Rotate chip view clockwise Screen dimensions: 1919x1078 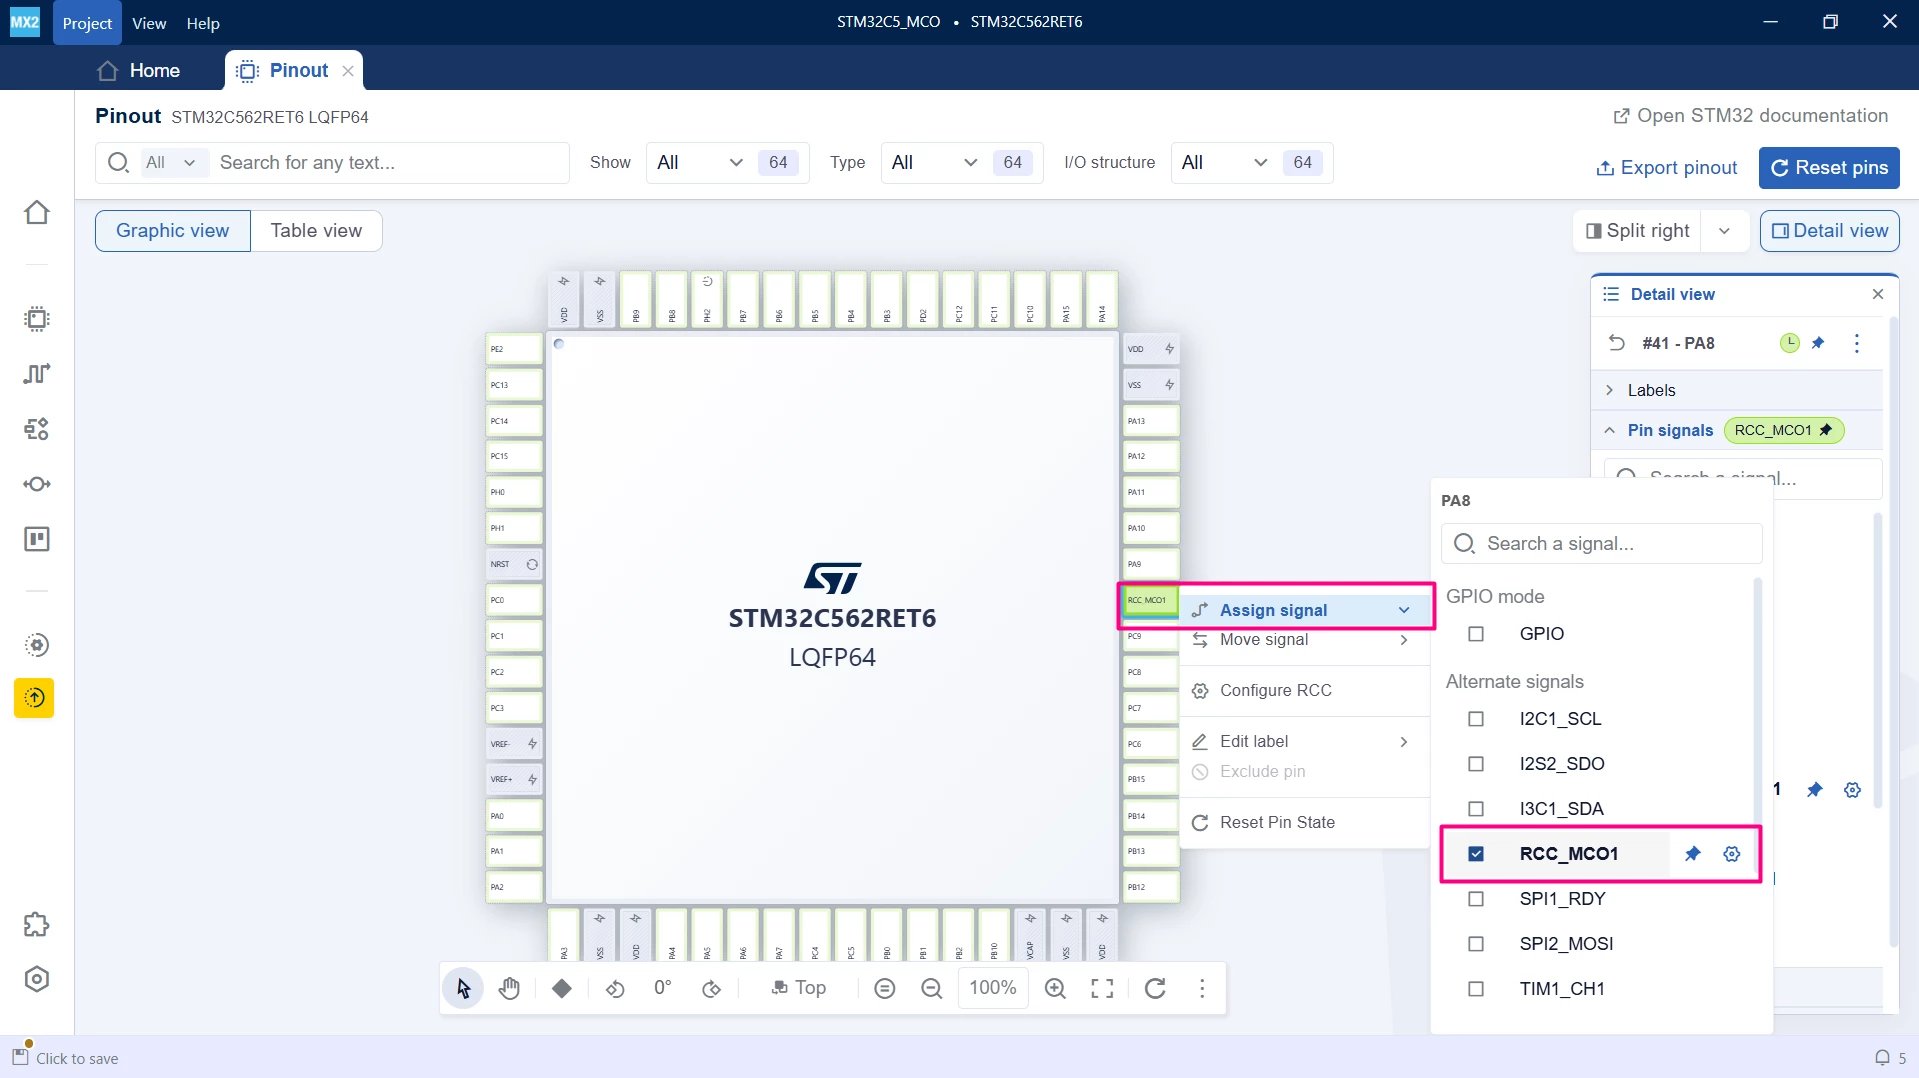711,988
